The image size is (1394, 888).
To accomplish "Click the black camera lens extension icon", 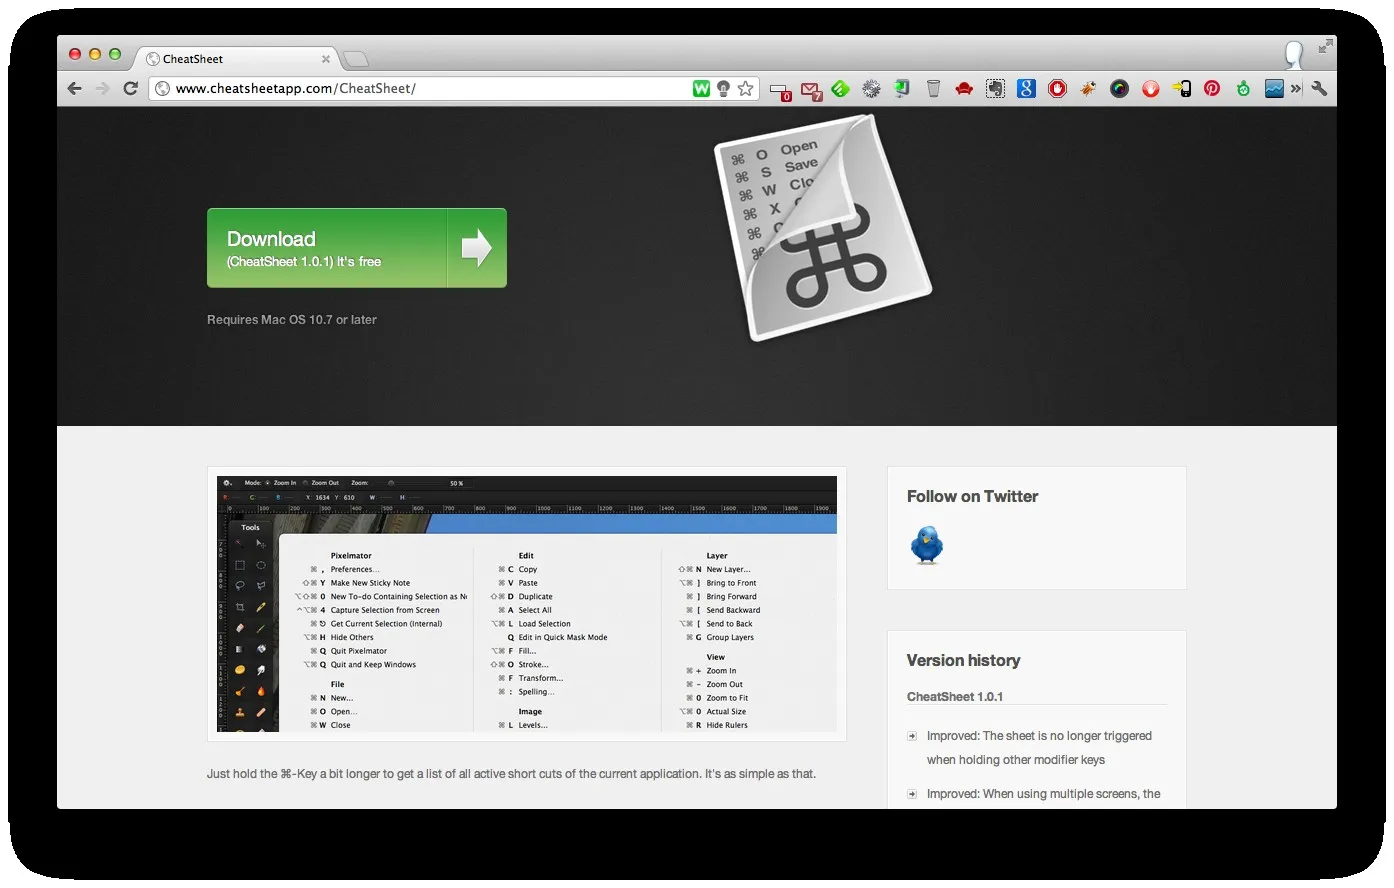I will (x=1119, y=88).
